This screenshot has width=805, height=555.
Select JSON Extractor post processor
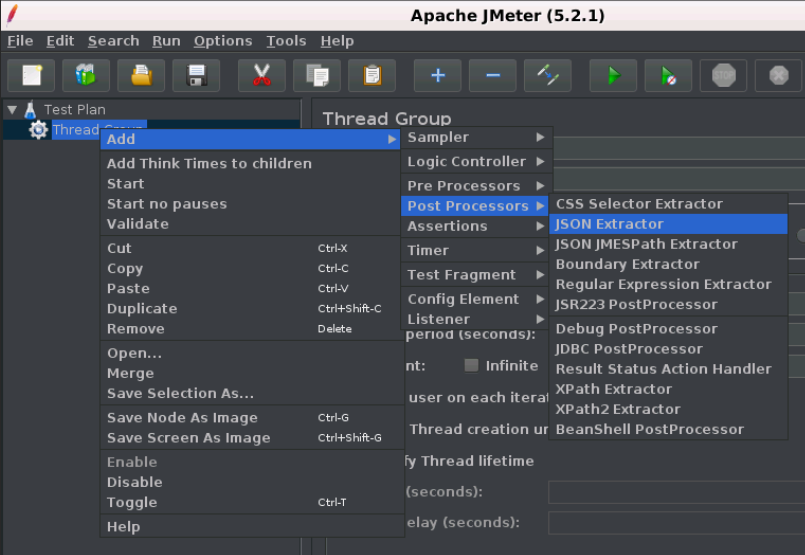[x=668, y=224]
